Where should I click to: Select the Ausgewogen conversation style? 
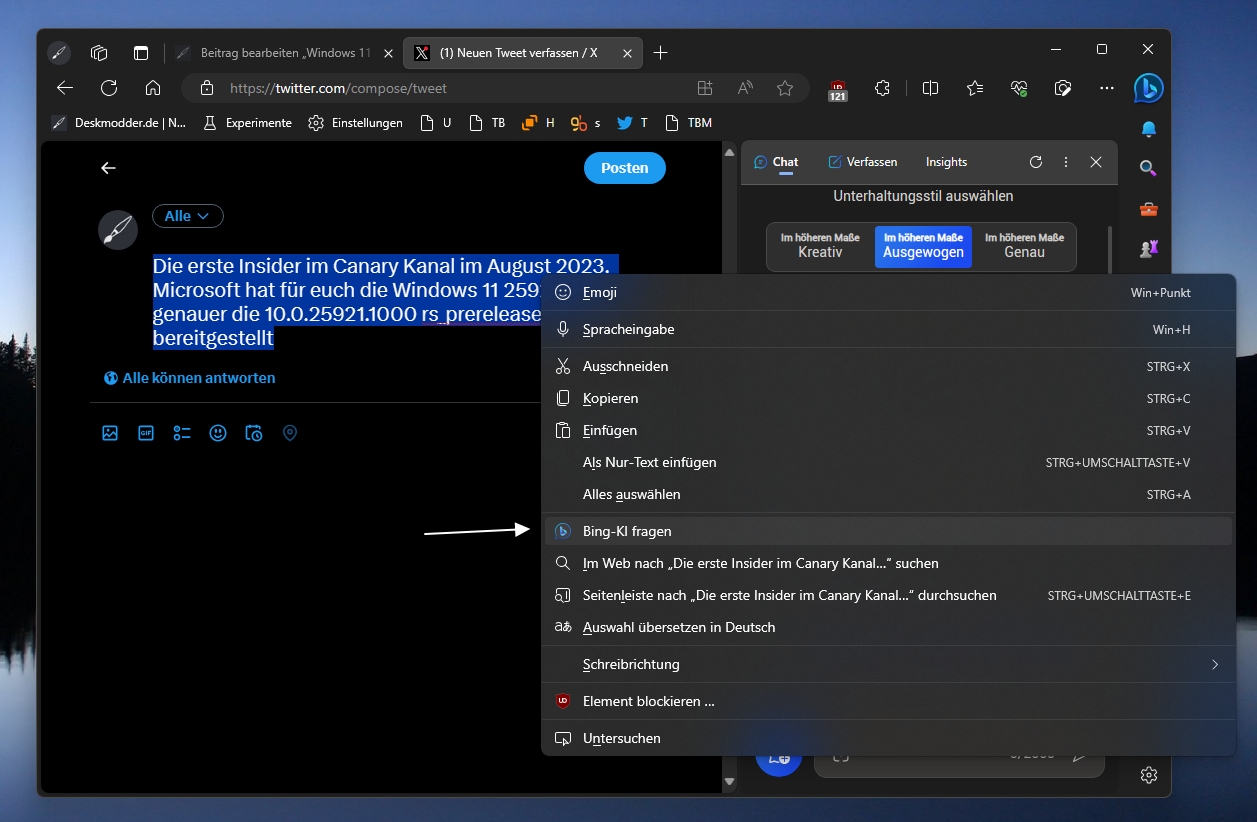pyautogui.click(x=923, y=246)
